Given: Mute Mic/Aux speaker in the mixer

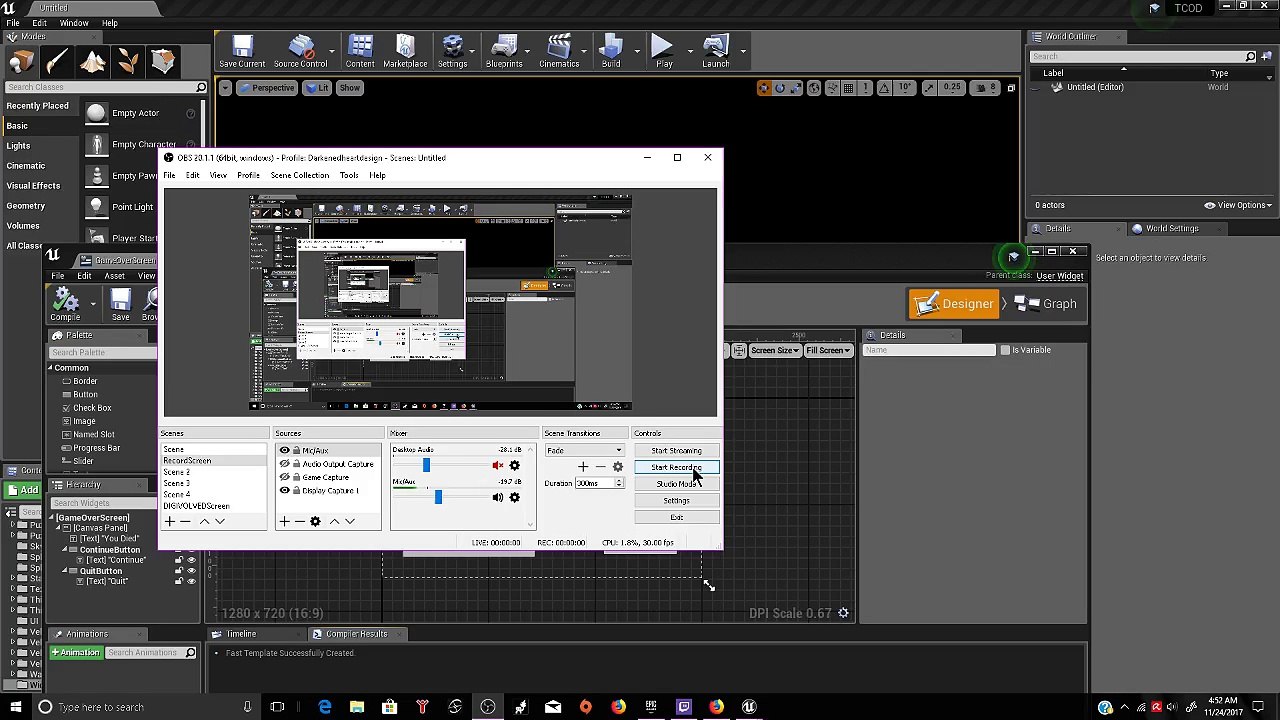Looking at the screenshot, I should pyautogui.click(x=498, y=497).
